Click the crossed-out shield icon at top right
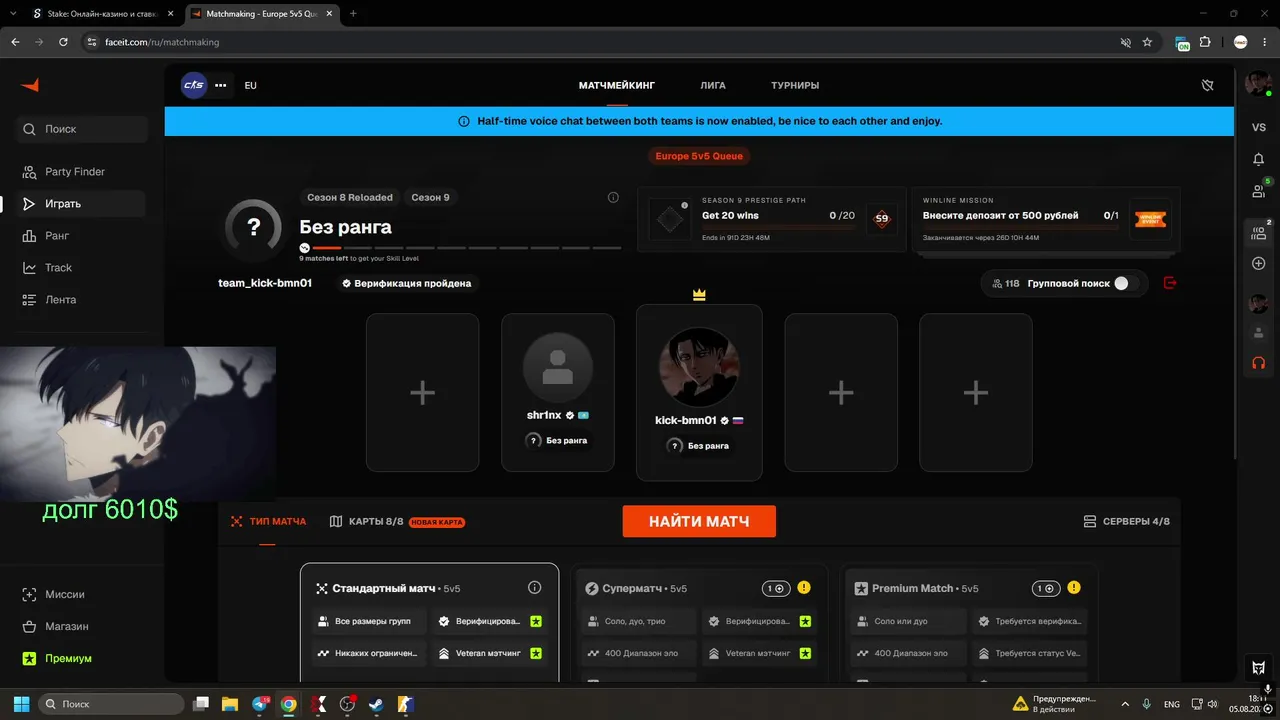The width and height of the screenshot is (1280, 720). tap(1207, 86)
